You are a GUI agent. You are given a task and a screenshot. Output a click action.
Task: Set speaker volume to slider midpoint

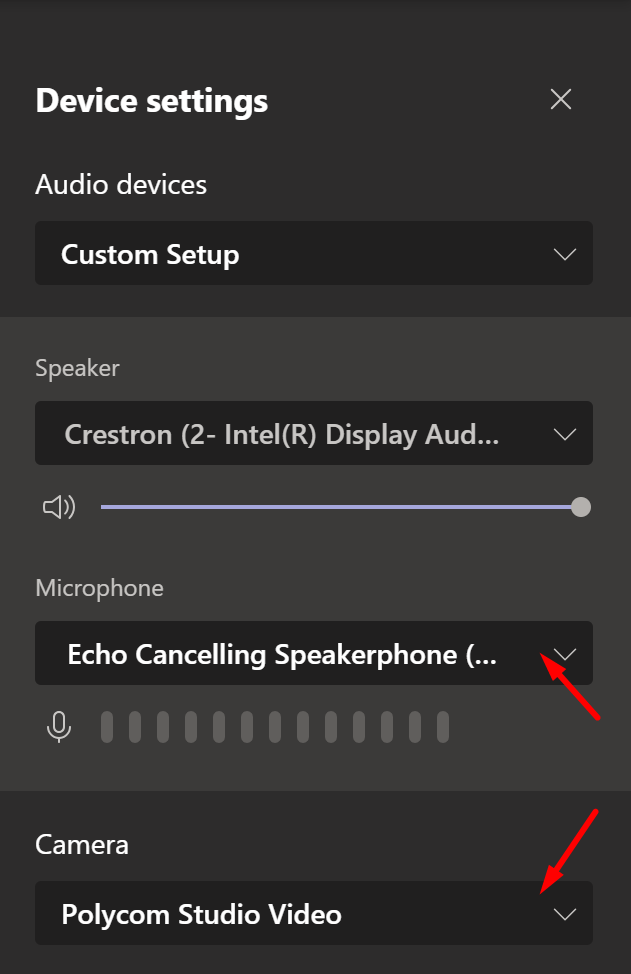point(341,507)
